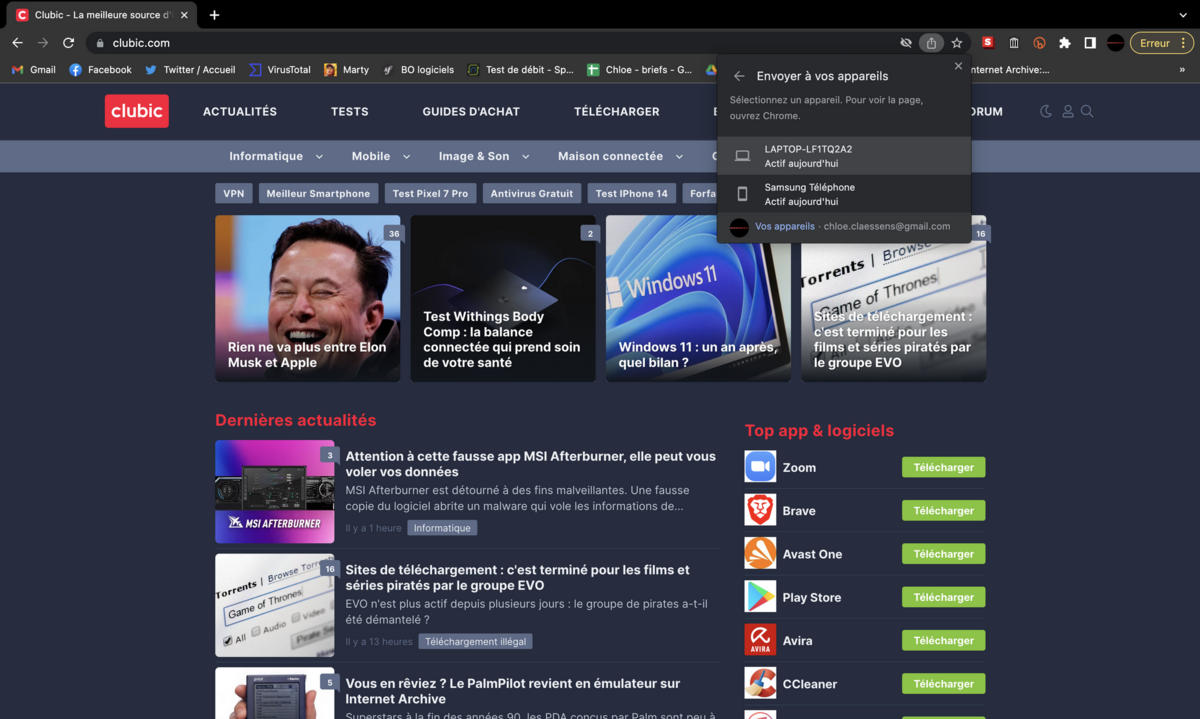Open the red S extension
This screenshot has width=1200, height=719.
[988, 43]
